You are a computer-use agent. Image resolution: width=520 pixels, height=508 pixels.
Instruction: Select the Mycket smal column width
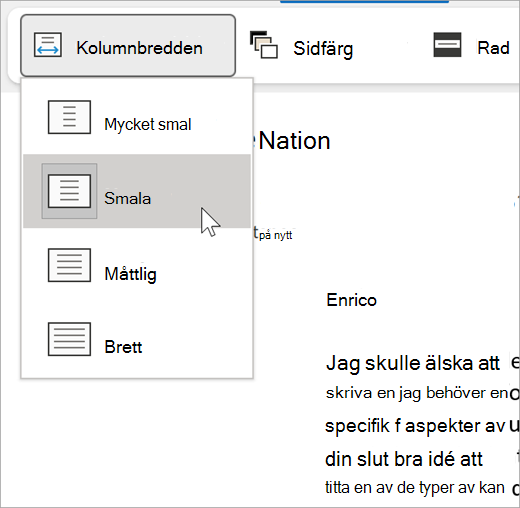pos(137,117)
